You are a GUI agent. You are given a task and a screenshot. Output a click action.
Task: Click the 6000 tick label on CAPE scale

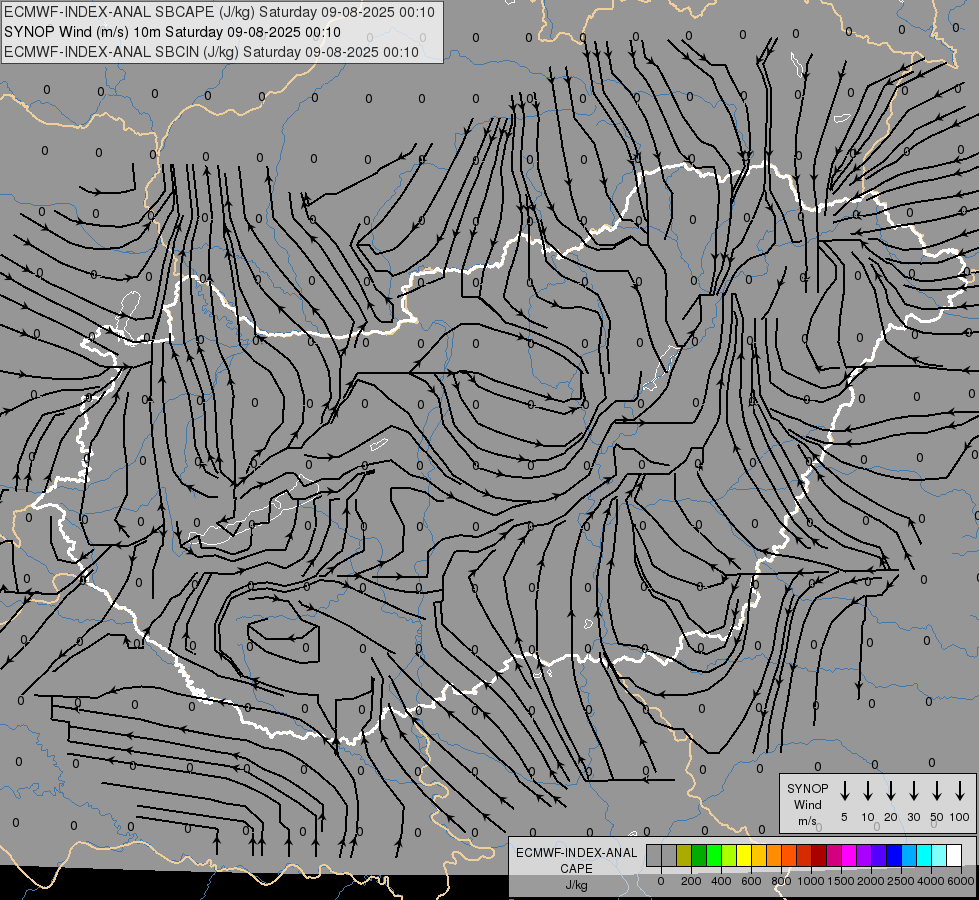961,881
